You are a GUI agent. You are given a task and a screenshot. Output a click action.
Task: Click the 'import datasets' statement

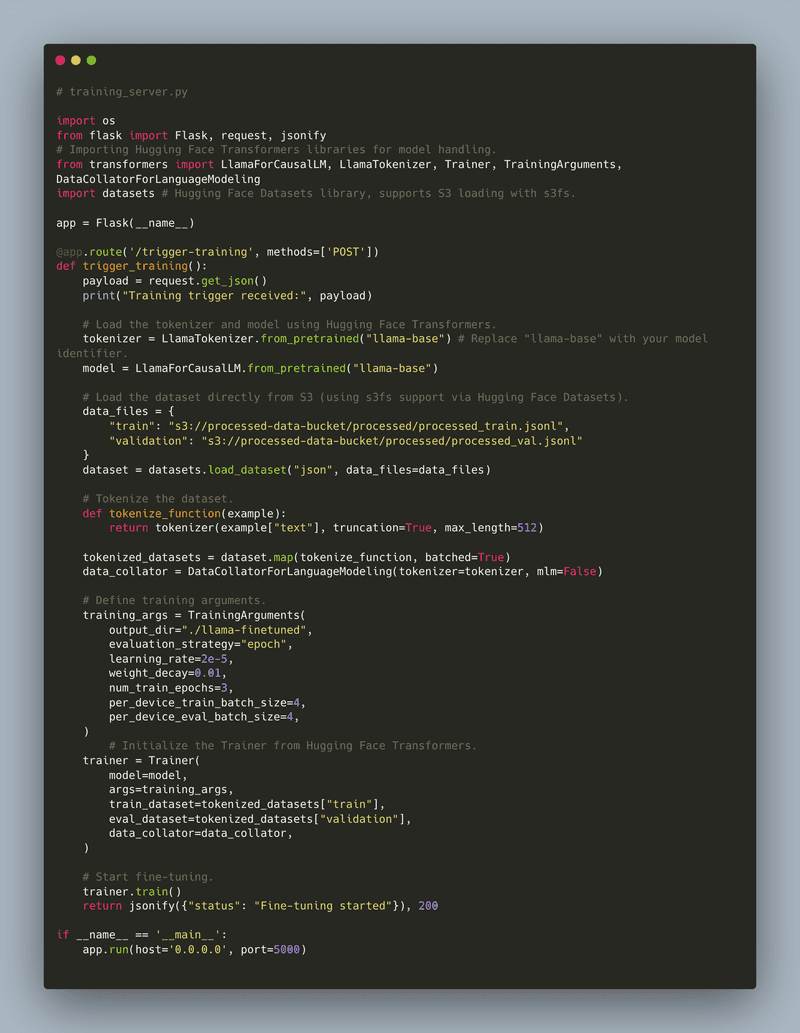point(105,193)
